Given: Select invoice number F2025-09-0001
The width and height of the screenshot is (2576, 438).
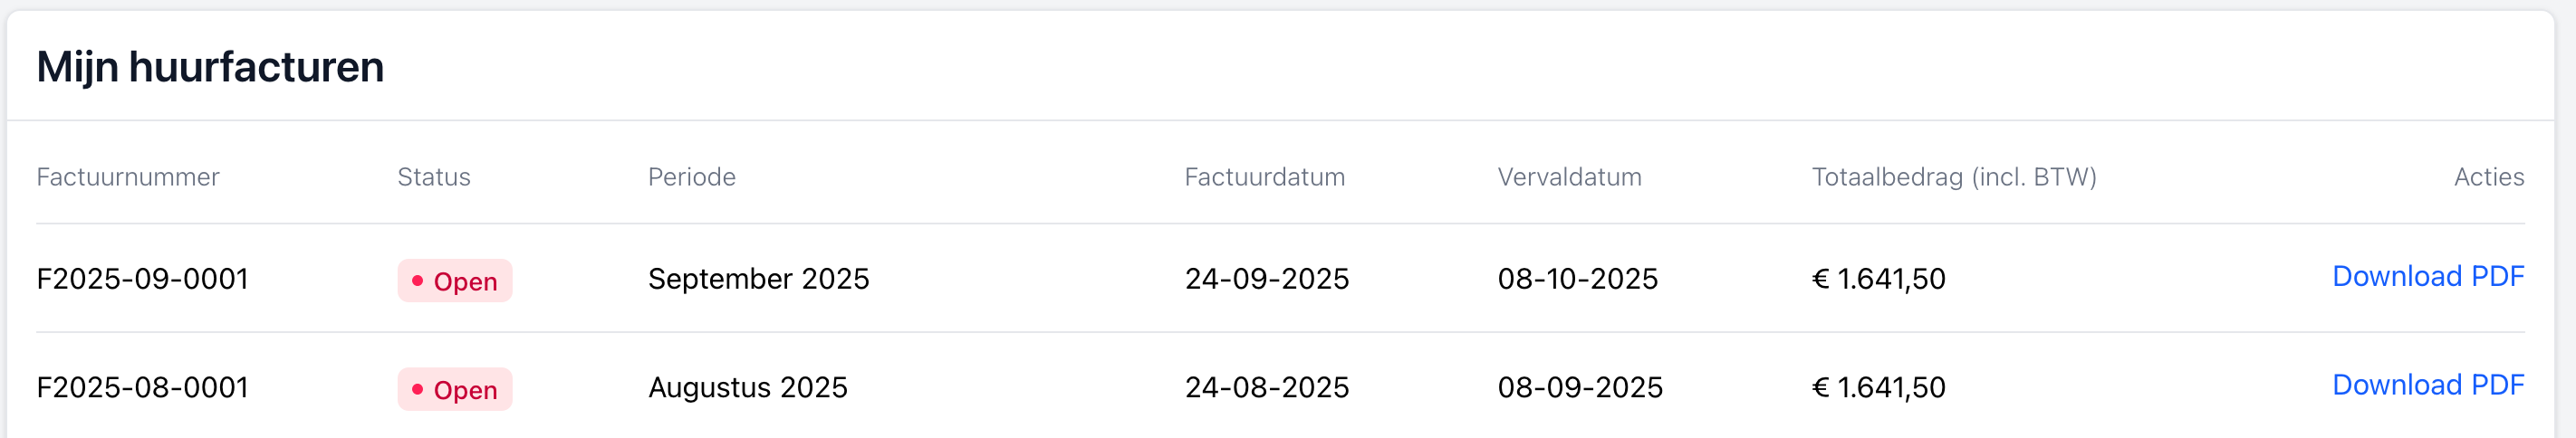Looking at the screenshot, I should pyautogui.click(x=142, y=279).
